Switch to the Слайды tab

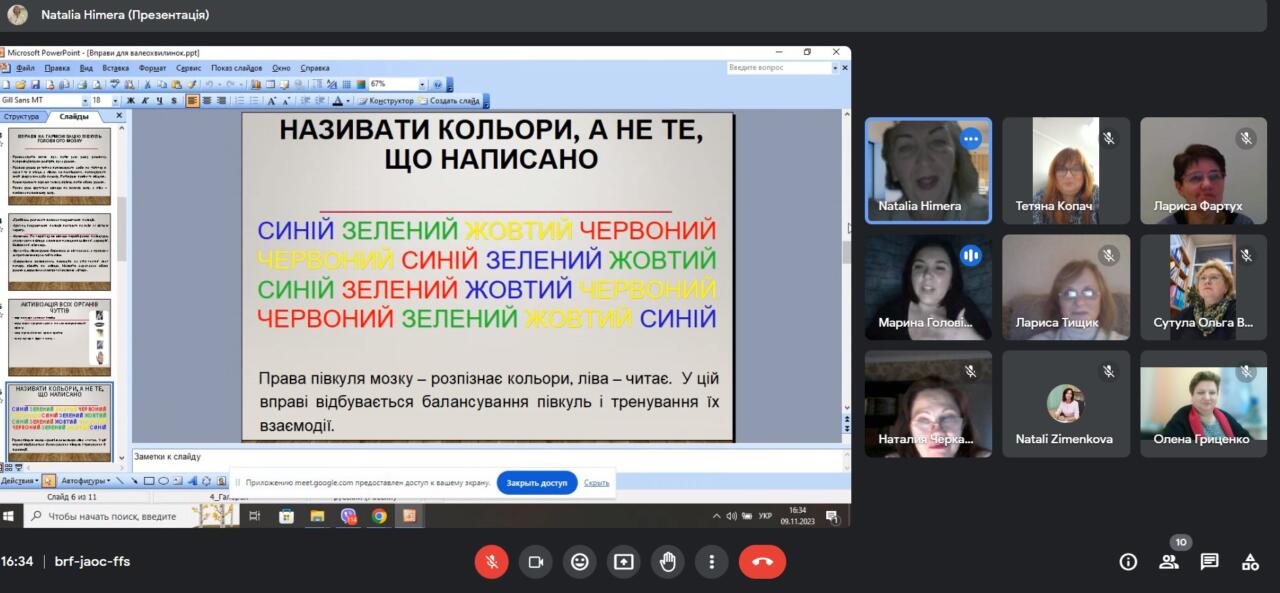pyautogui.click(x=73, y=116)
